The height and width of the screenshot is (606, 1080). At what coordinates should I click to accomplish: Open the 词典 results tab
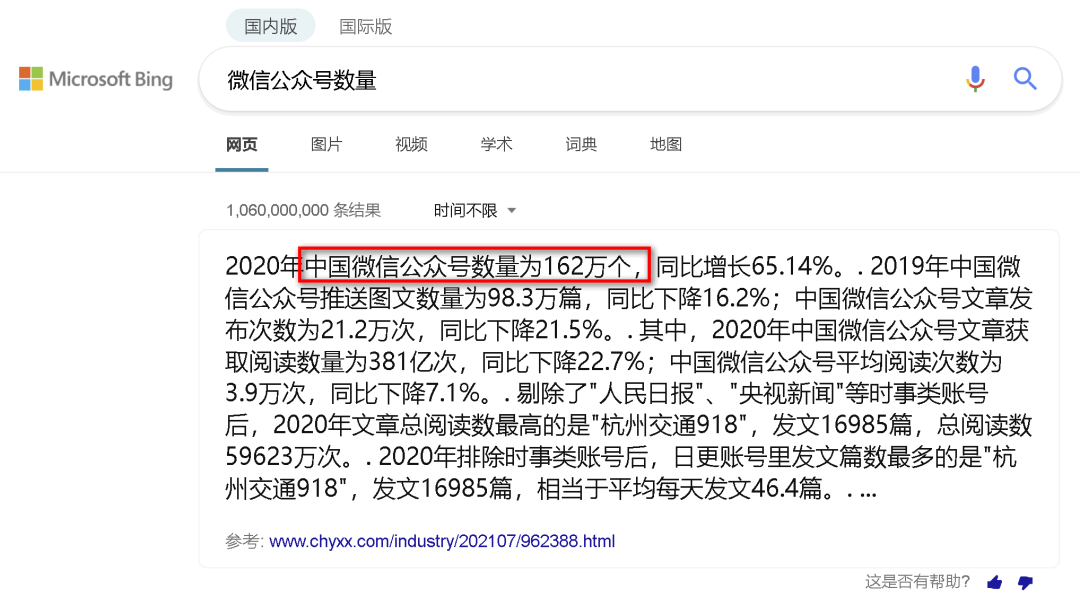(x=581, y=145)
